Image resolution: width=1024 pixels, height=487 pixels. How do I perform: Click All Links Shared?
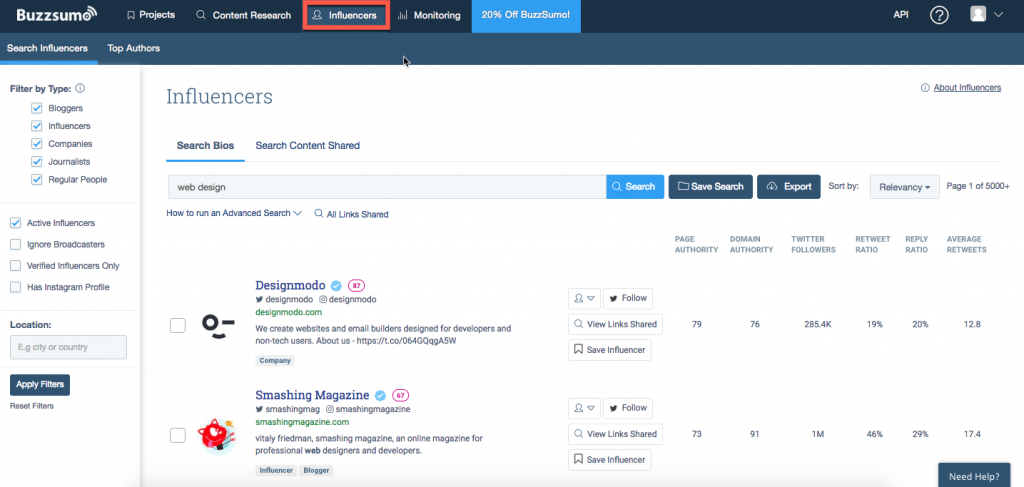(351, 214)
